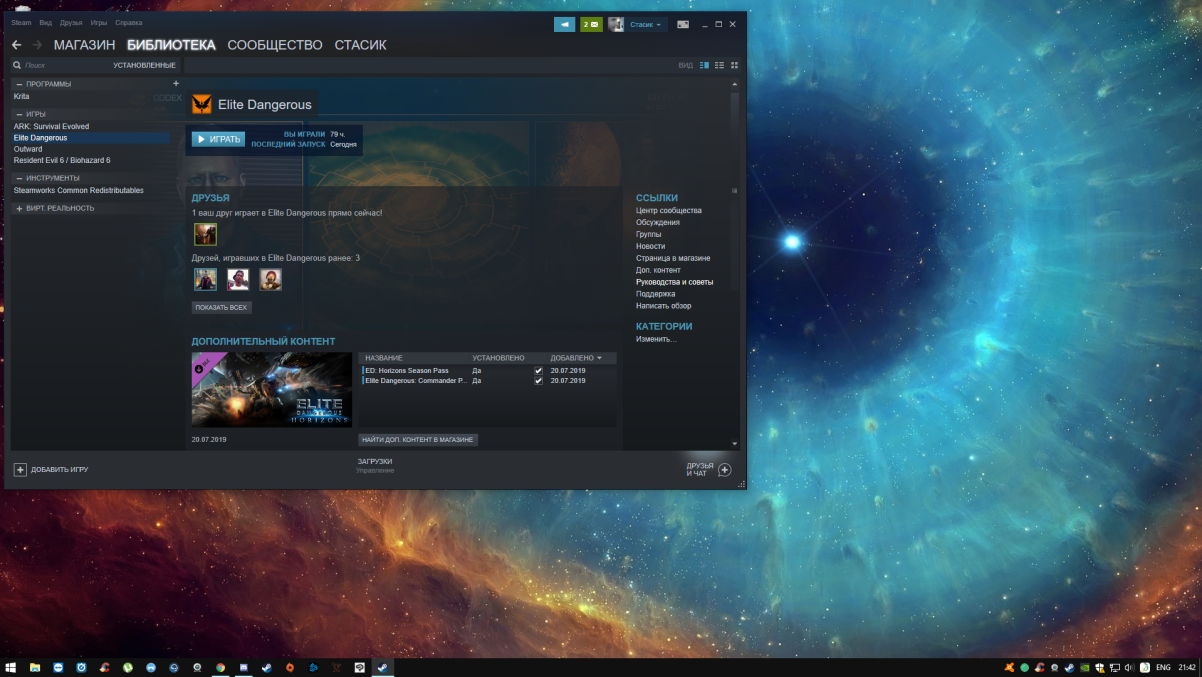Open the Steam menu

click(21, 22)
